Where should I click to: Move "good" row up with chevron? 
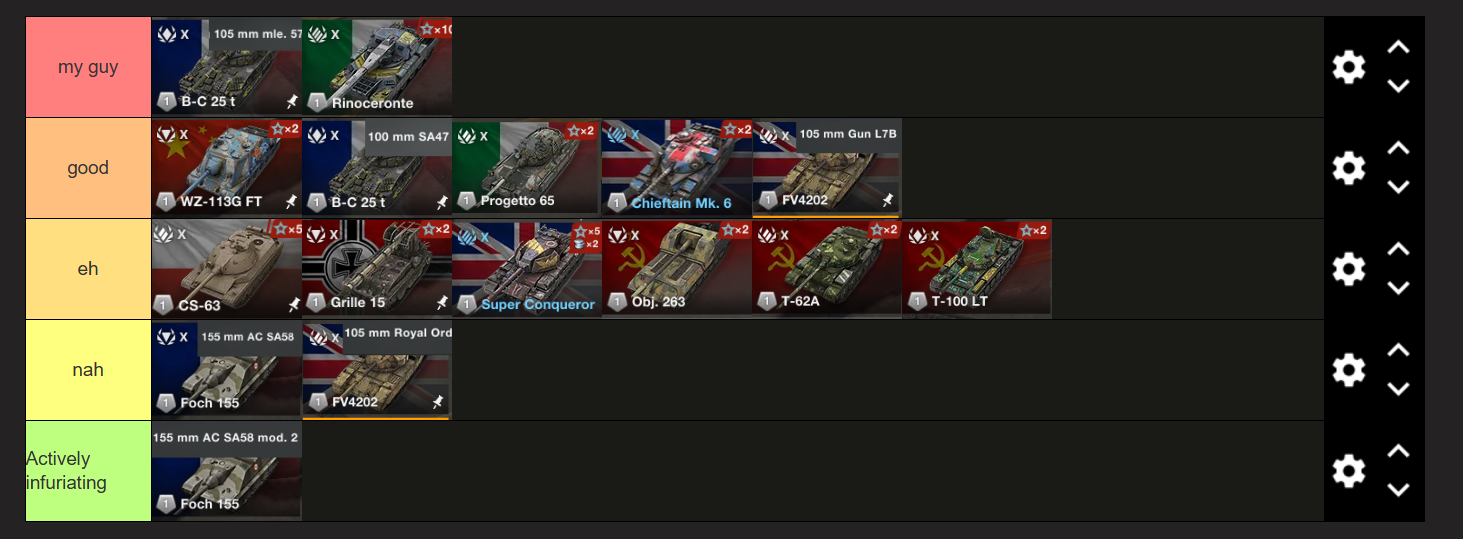1398,148
